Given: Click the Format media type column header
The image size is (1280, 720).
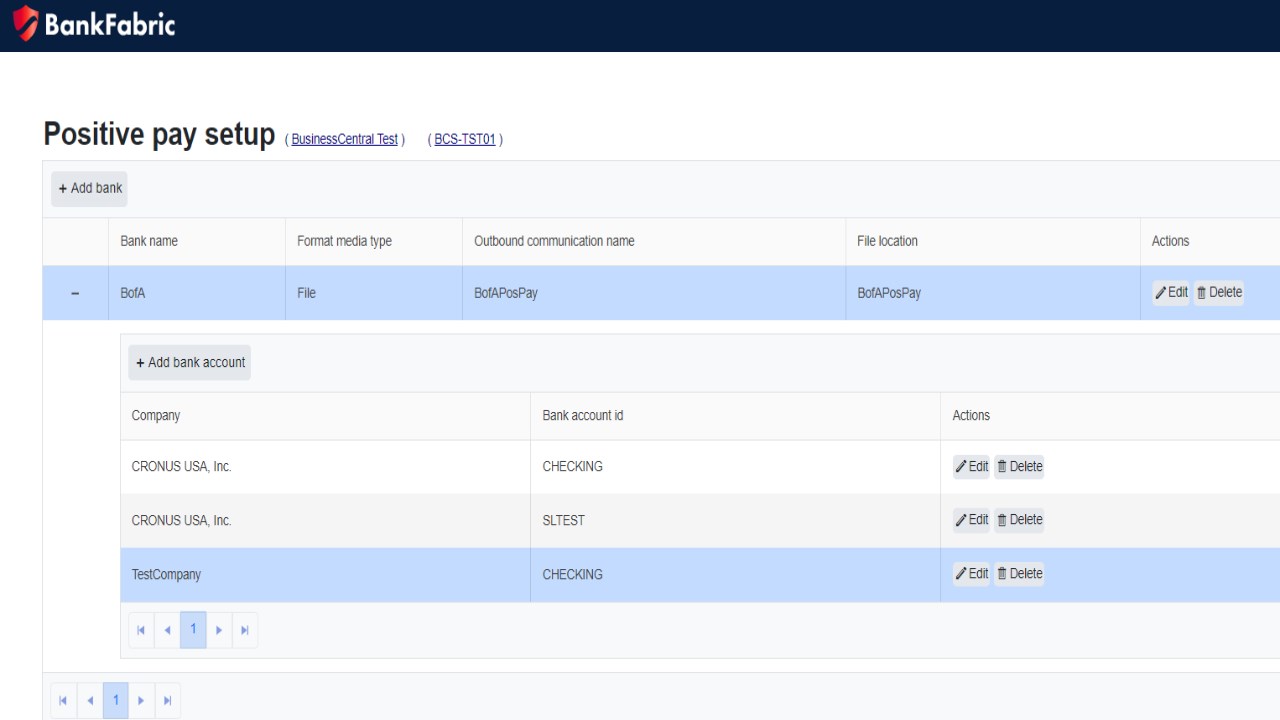Looking at the screenshot, I should tap(374, 241).
